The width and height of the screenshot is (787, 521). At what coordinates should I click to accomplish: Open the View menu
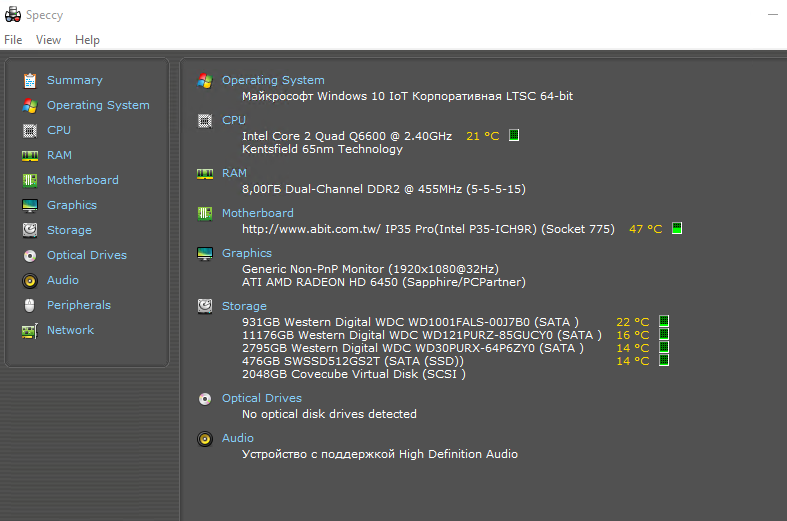(x=48, y=40)
